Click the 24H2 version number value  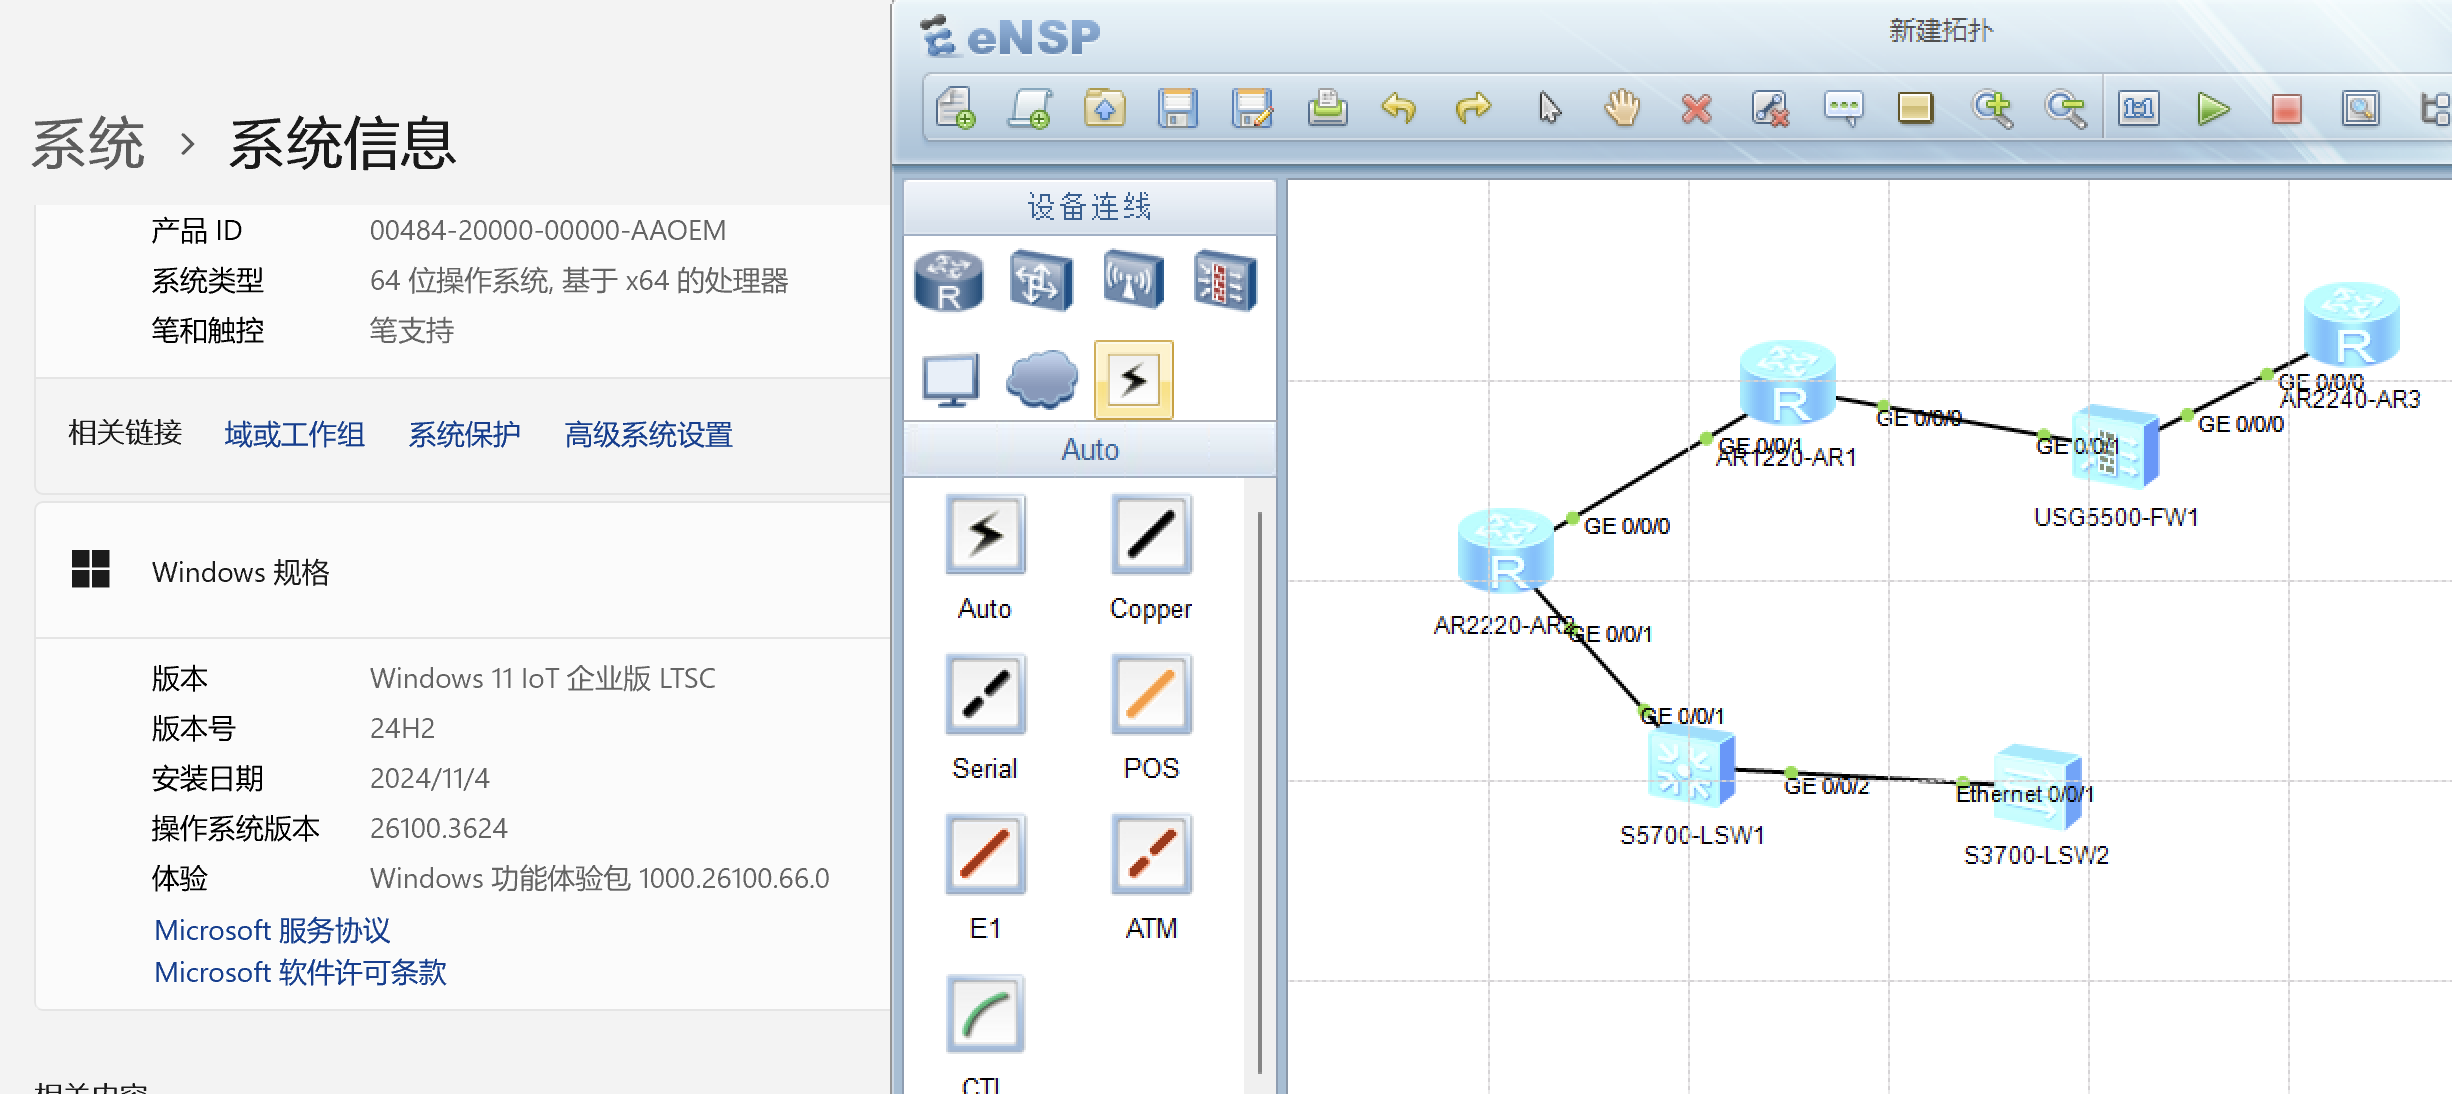(402, 728)
